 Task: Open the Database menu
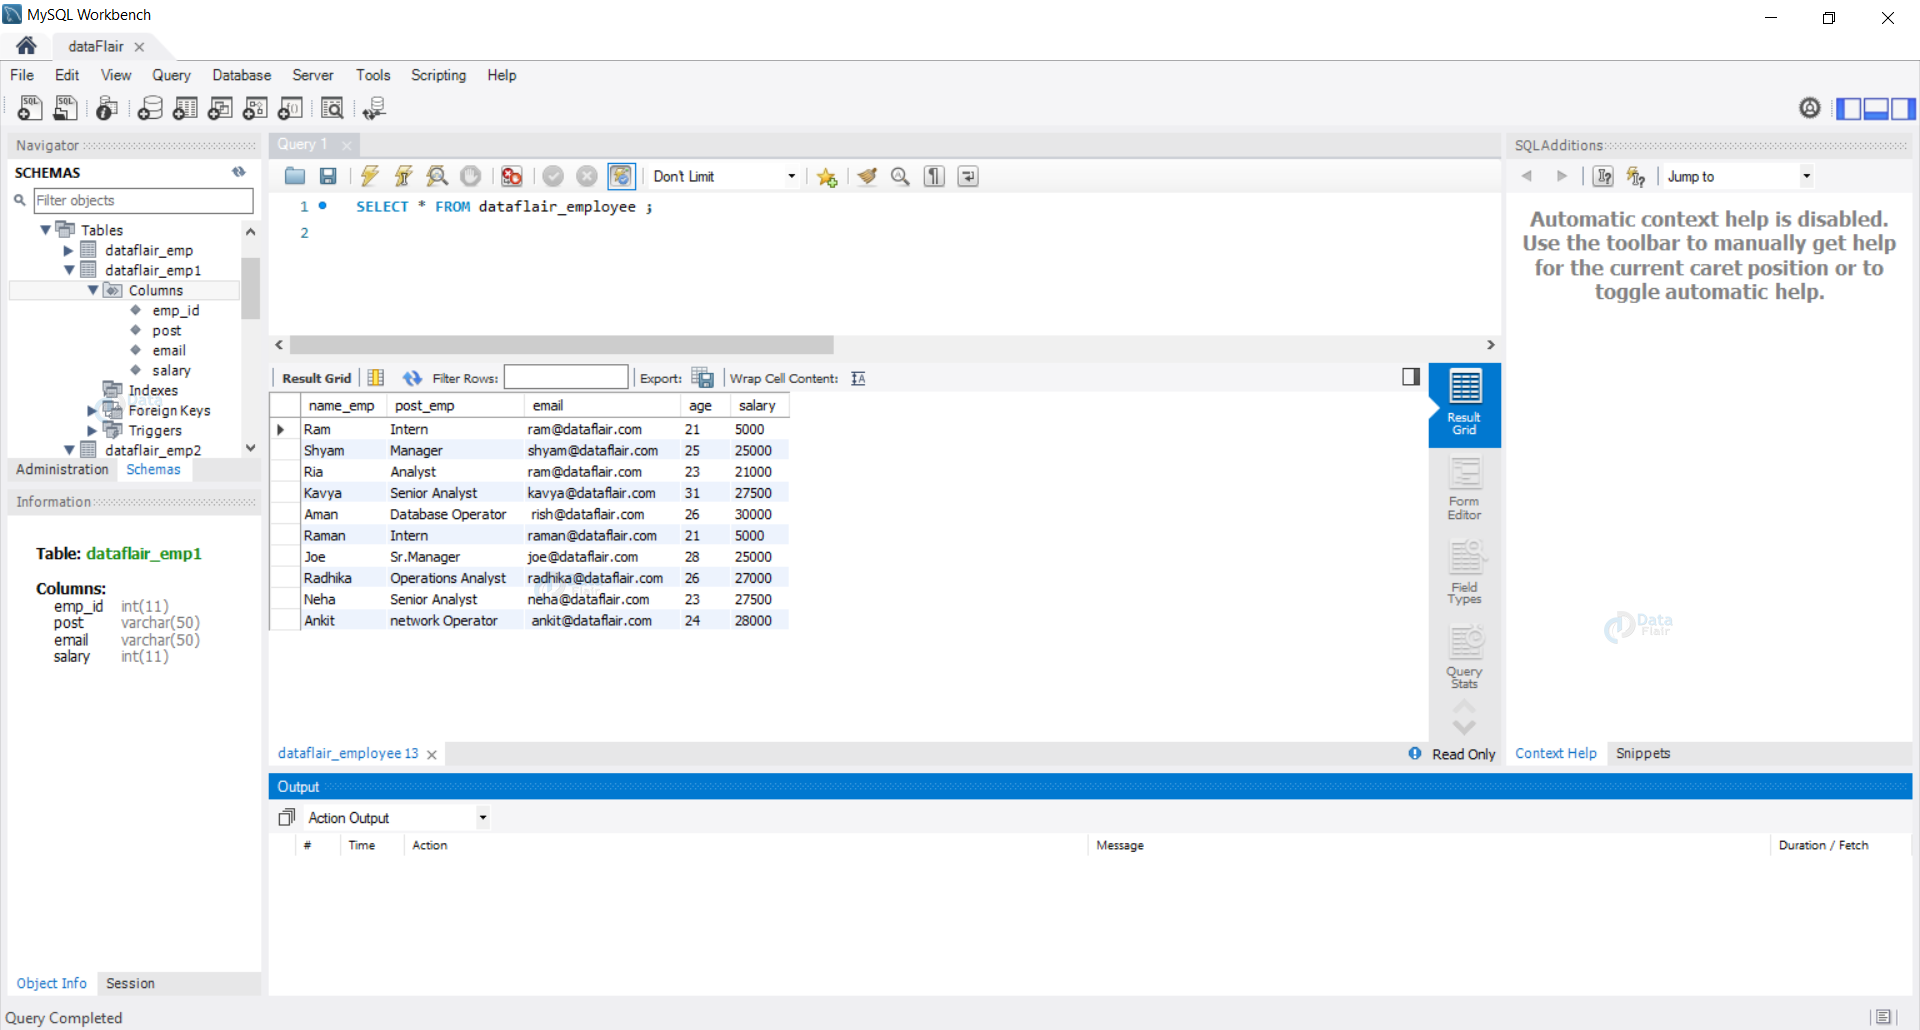(x=241, y=75)
